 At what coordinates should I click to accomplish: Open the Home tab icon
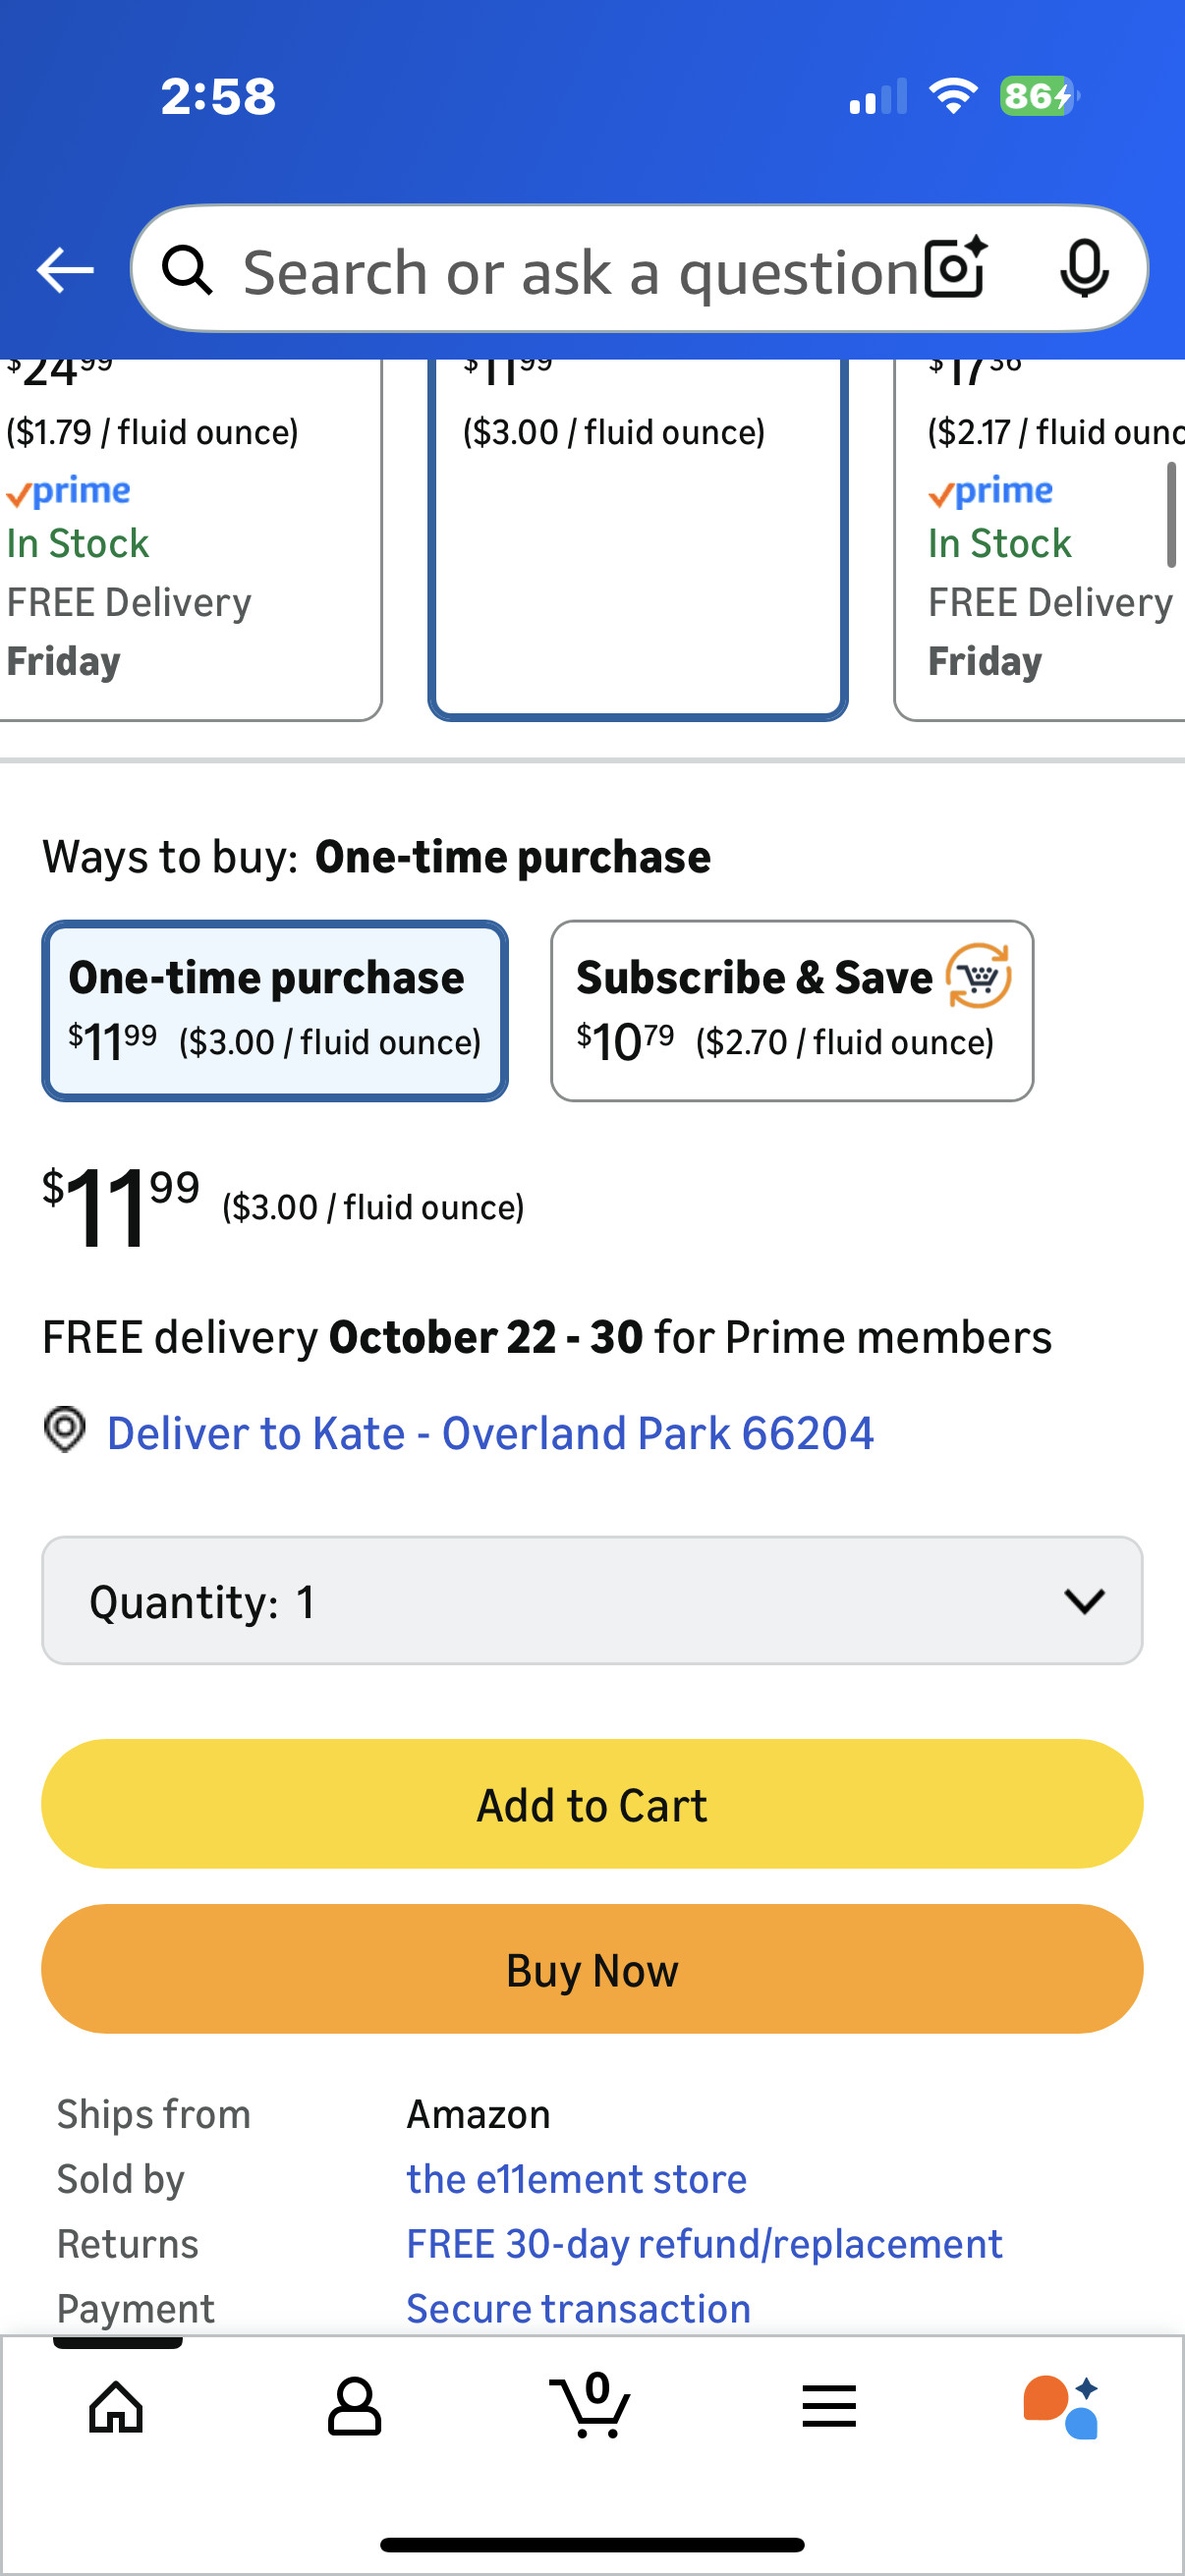coord(117,2405)
